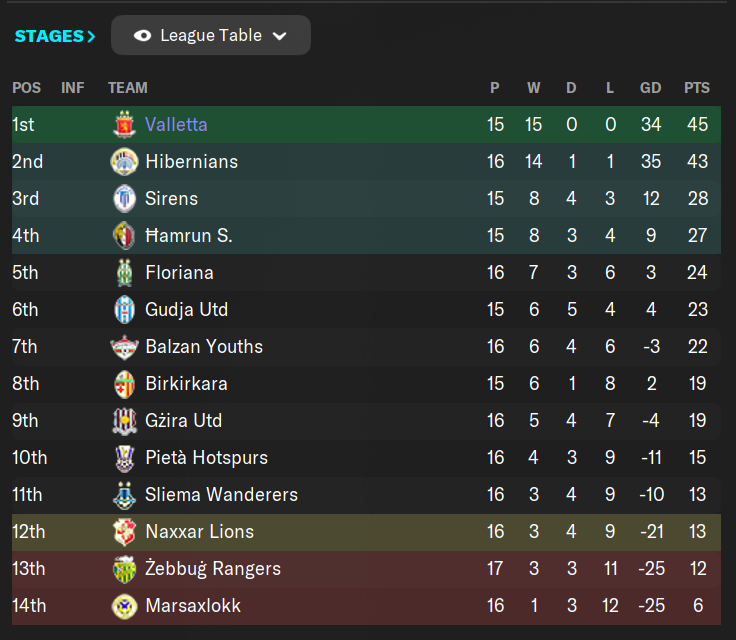Viewport: 736px width, 640px height.
Task: Click the Balzan Youths crest icon
Action: 124,347
